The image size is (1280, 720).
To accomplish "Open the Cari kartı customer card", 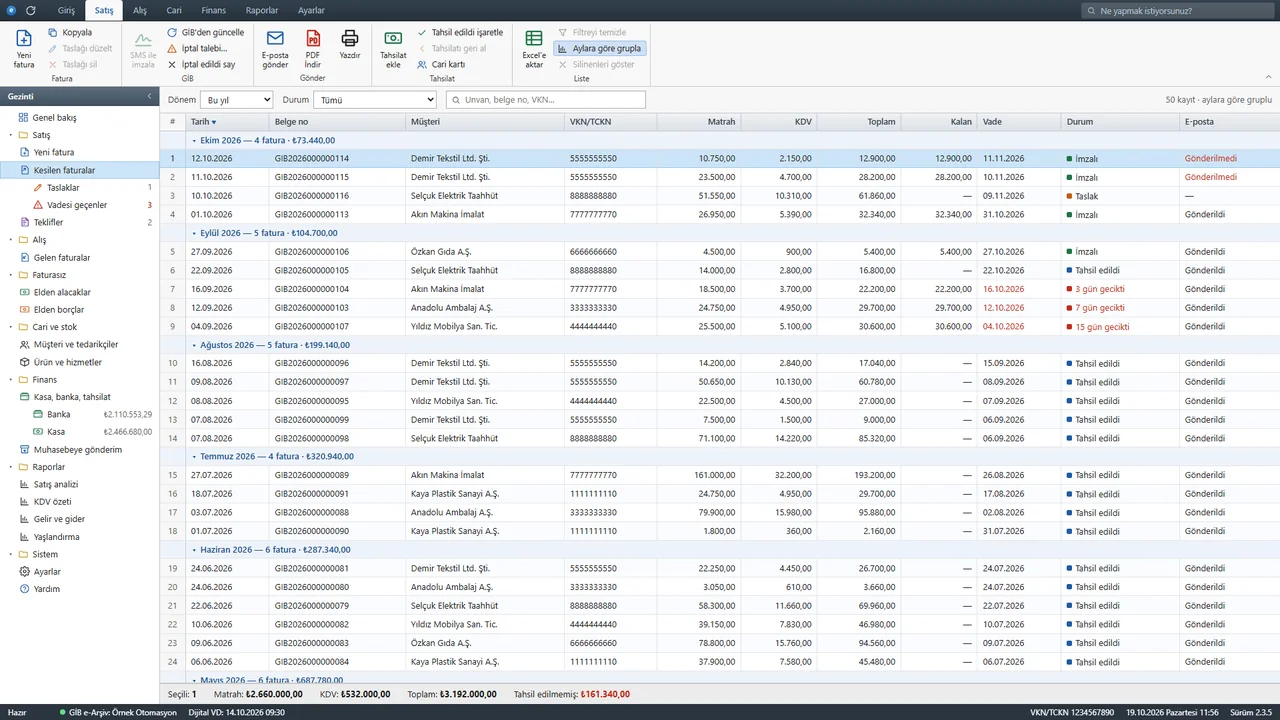I will coord(441,64).
